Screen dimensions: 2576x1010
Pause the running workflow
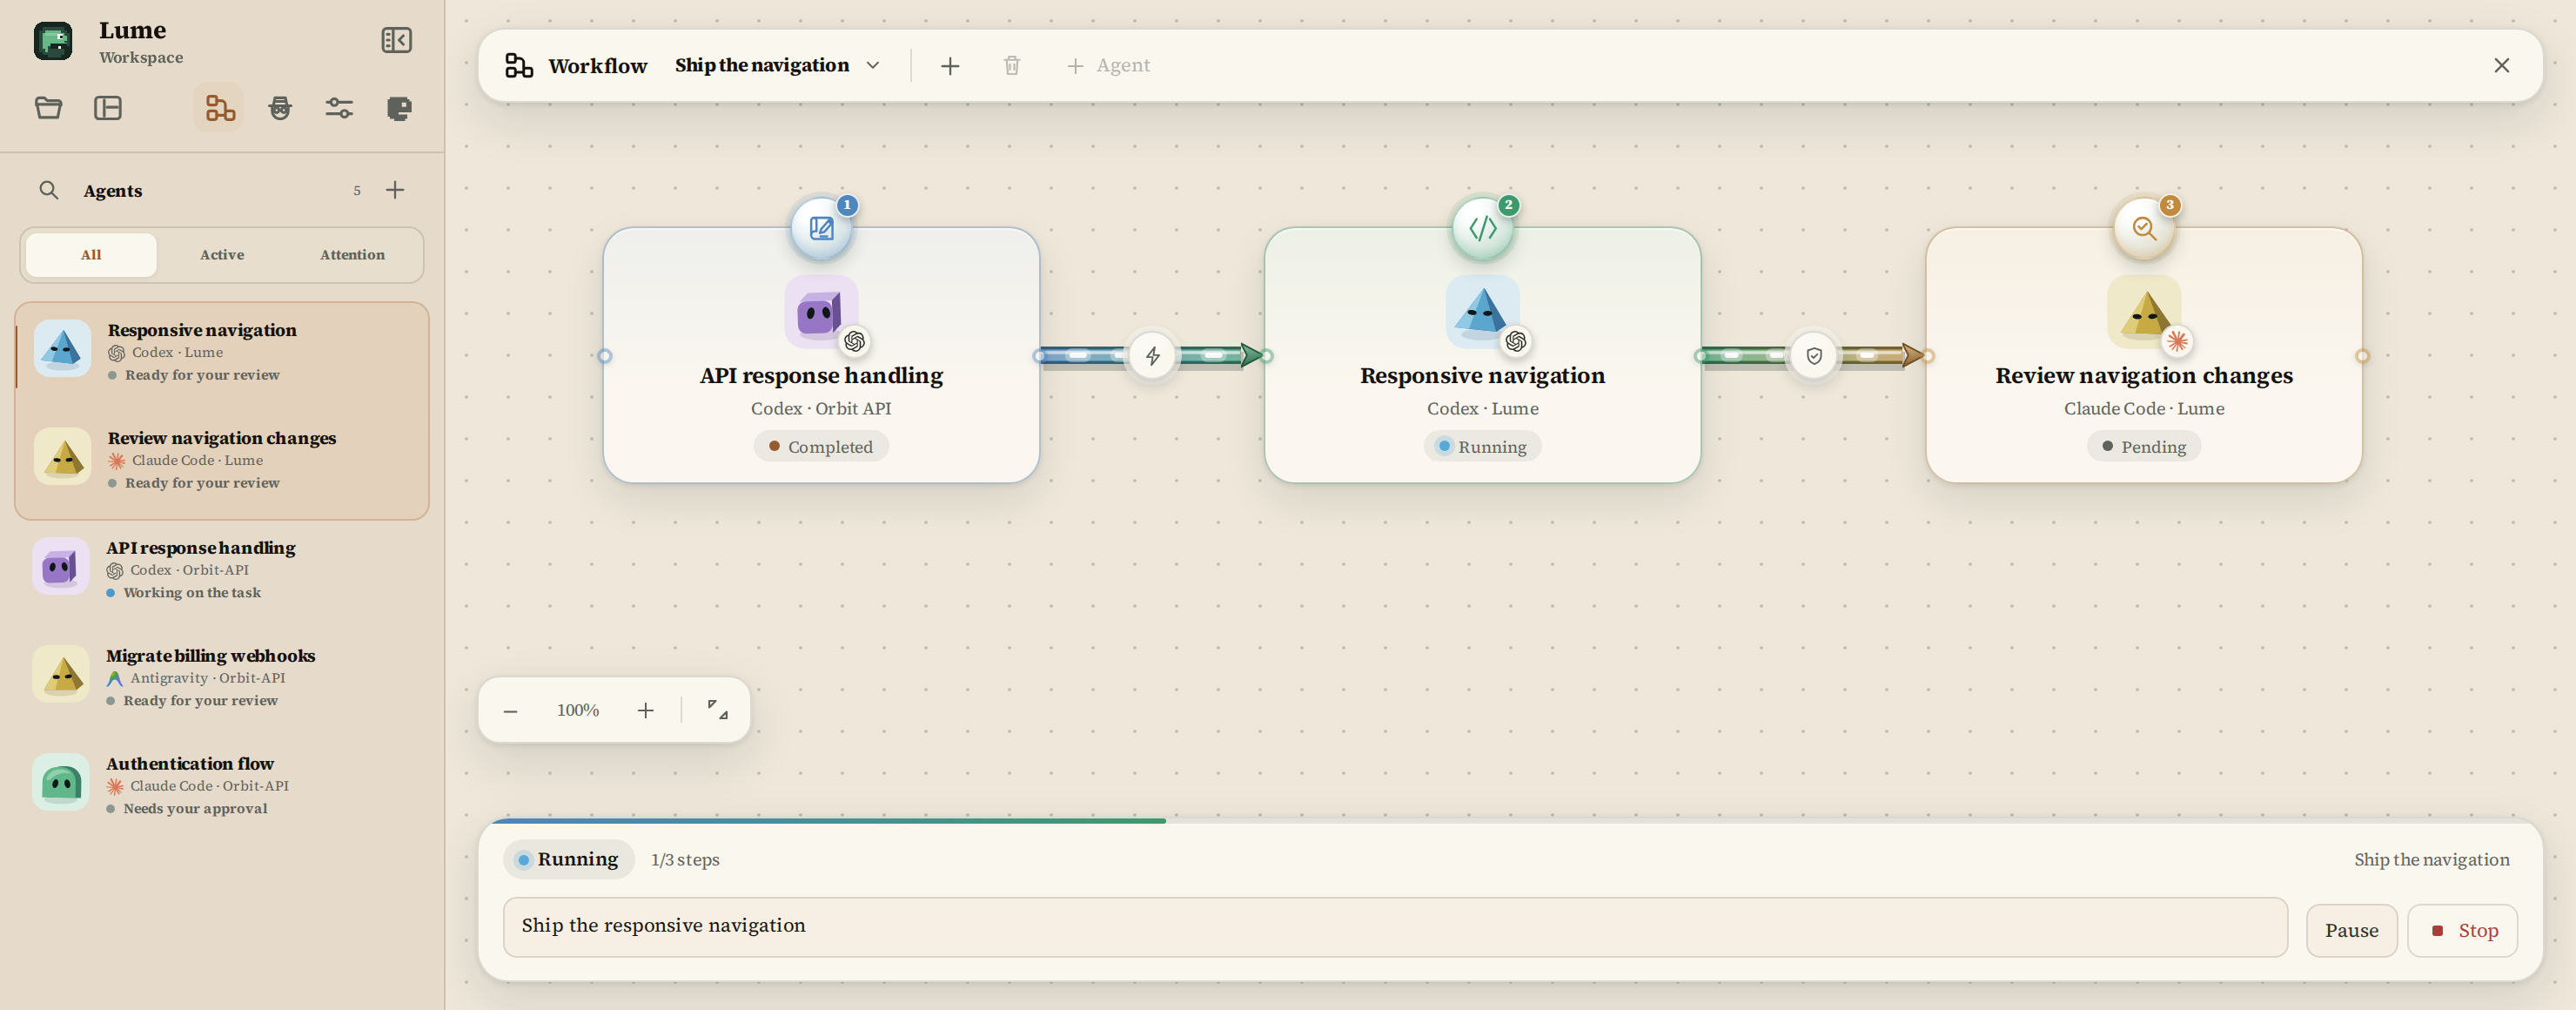coord(2351,931)
